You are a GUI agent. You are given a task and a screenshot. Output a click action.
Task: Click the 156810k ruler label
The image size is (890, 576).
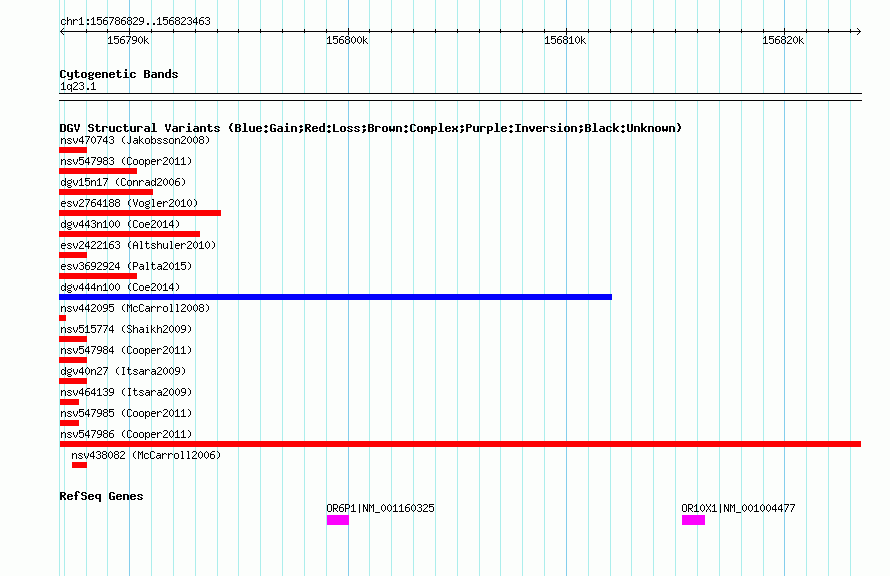click(565, 40)
